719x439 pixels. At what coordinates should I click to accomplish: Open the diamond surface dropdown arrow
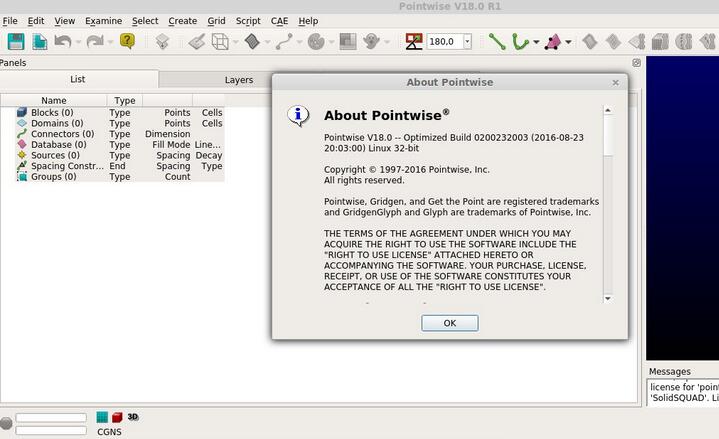(x=267, y=42)
